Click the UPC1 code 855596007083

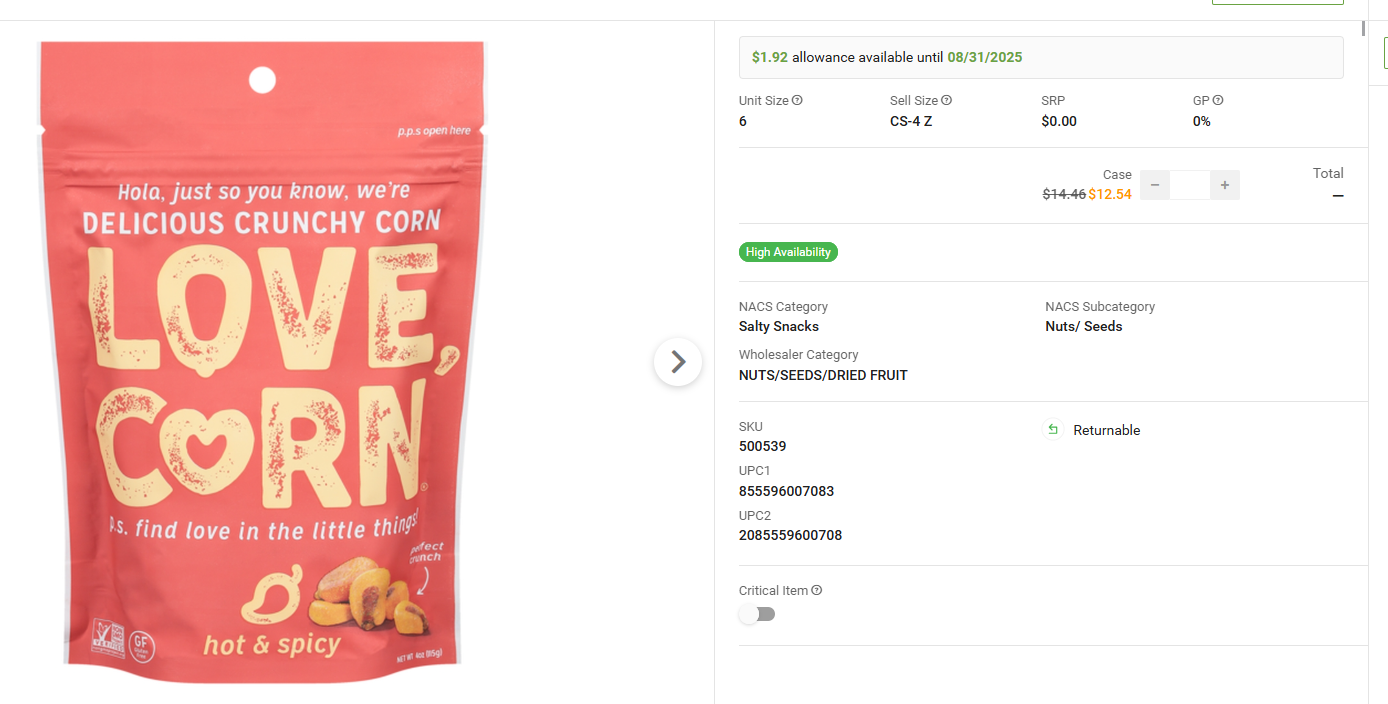click(x=786, y=491)
